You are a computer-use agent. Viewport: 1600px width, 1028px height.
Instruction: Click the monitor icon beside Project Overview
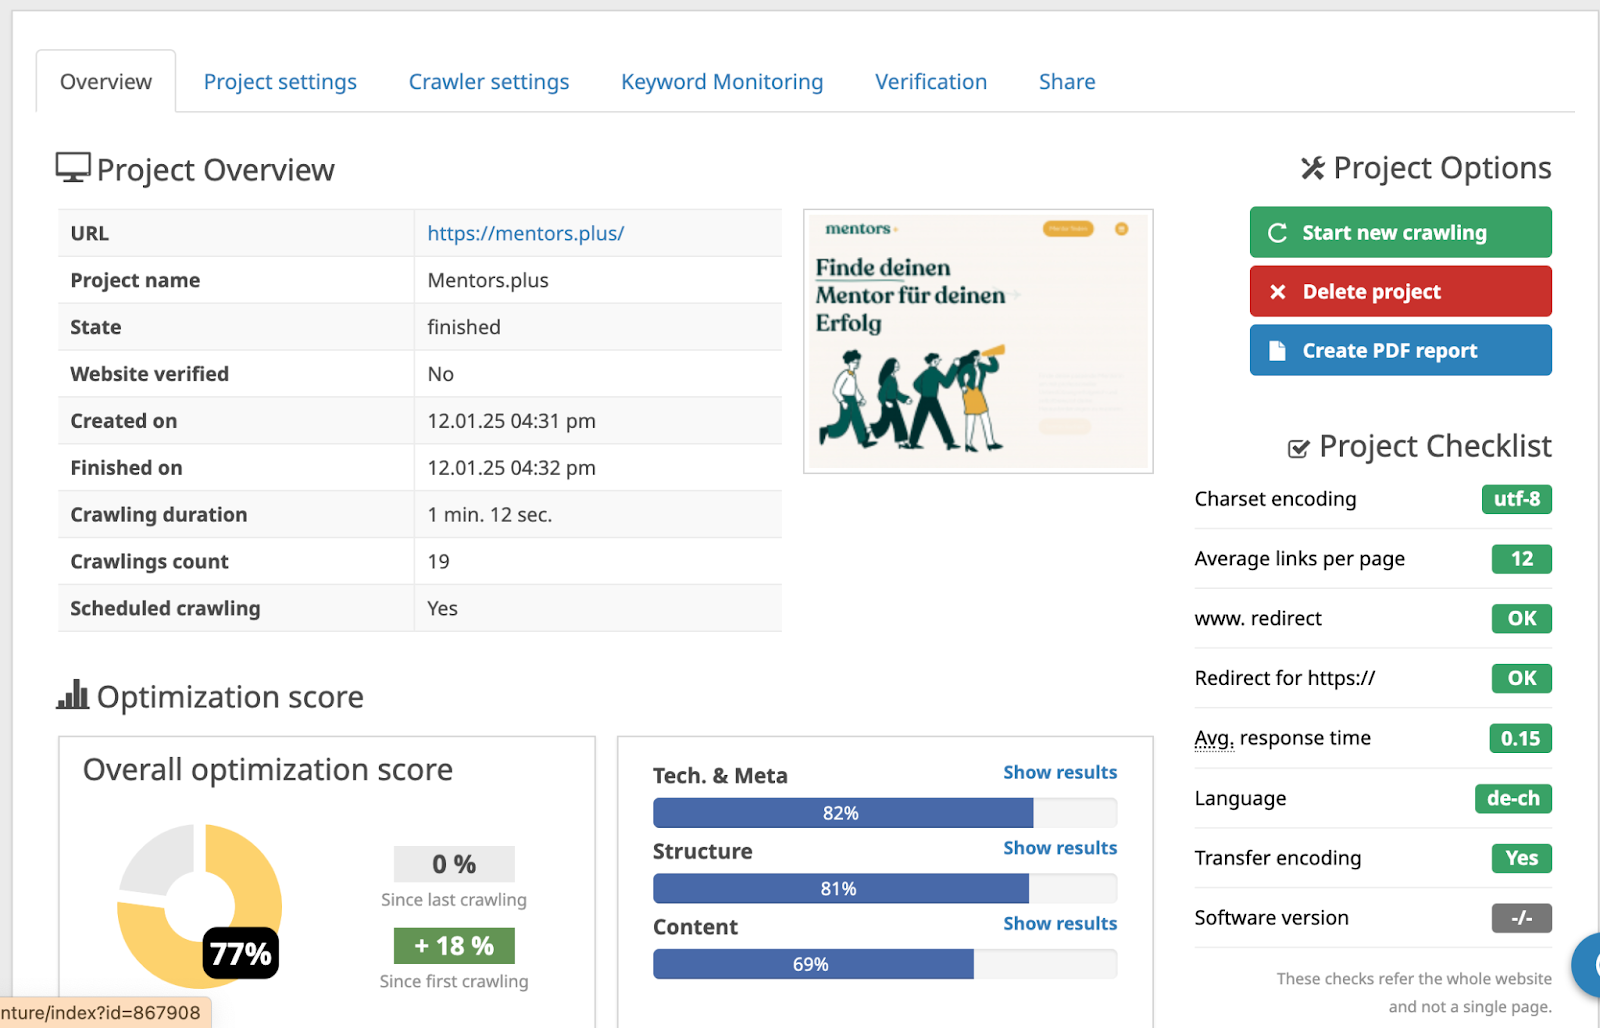click(x=72, y=168)
